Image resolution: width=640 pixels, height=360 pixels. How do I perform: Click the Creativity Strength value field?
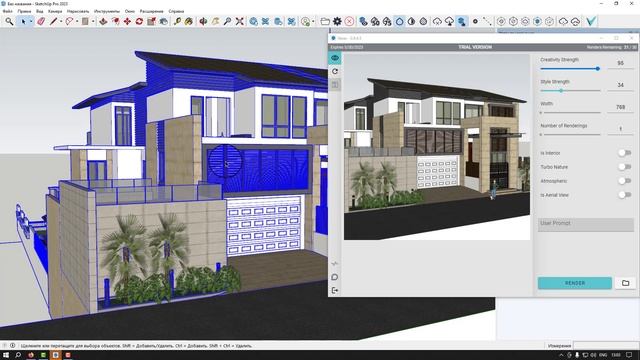(620, 64)
